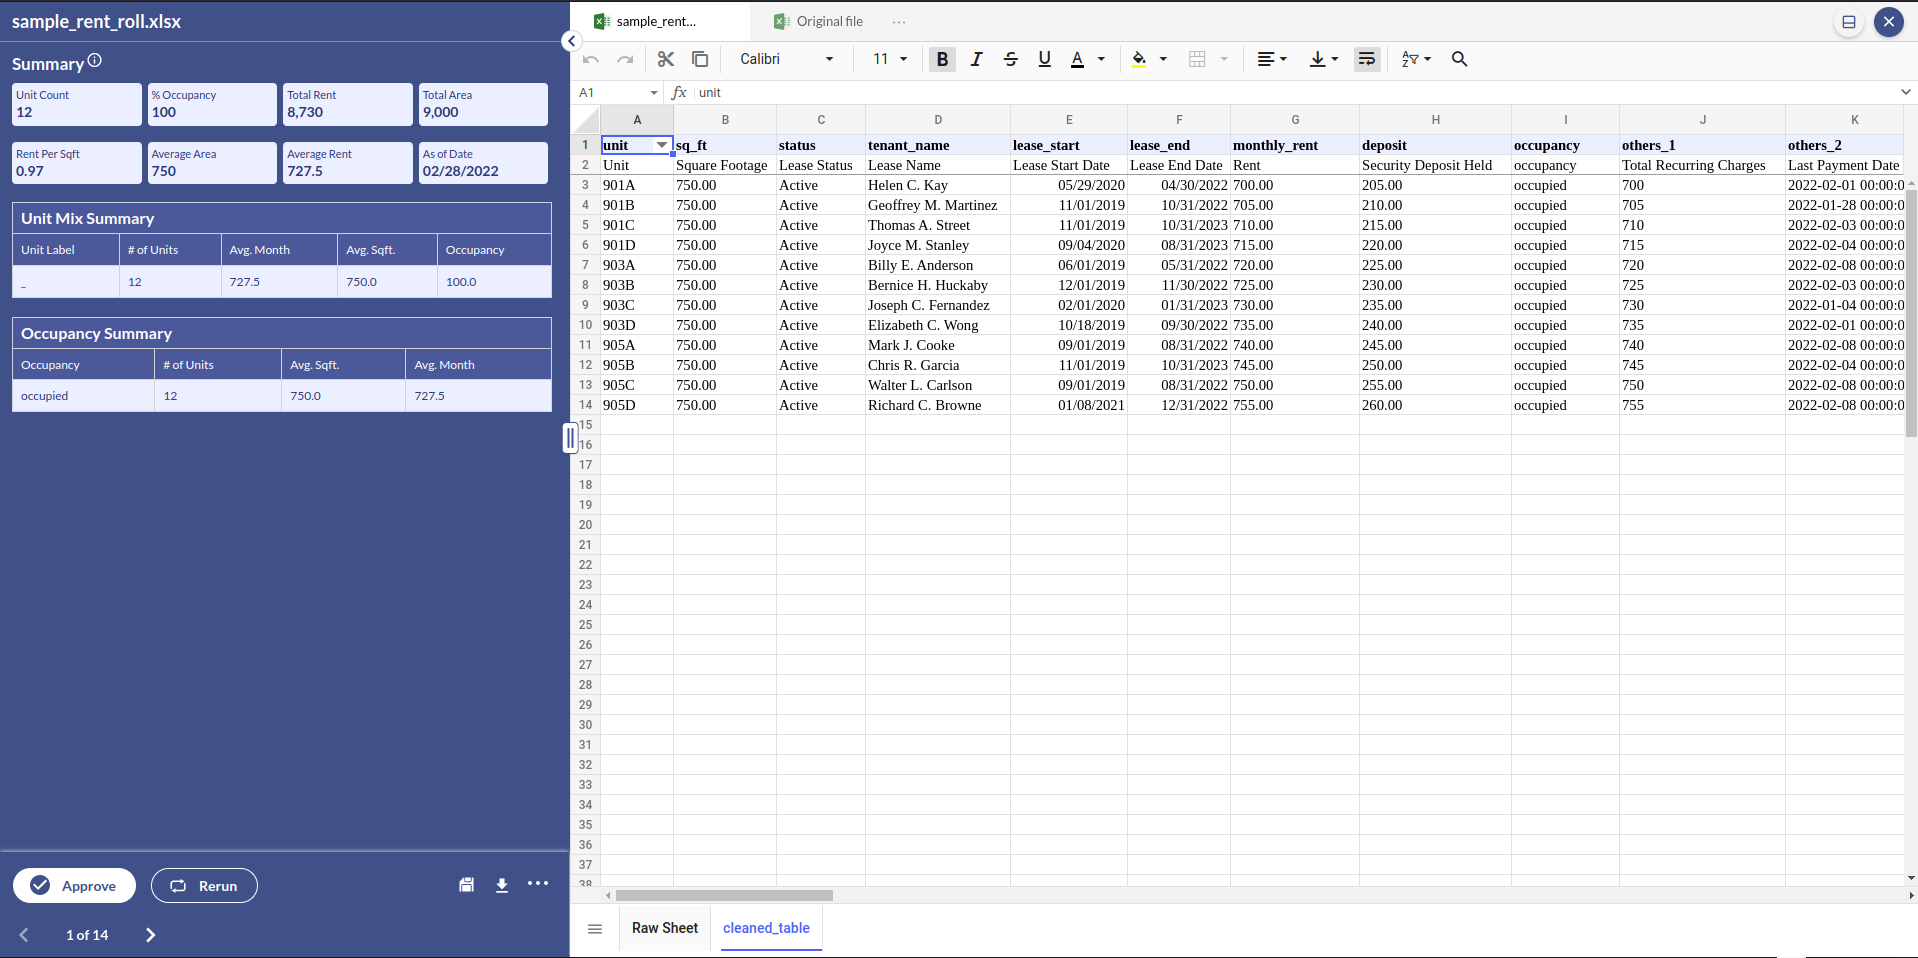Expand the vertical align dropdown arrow
Image resolution: width=1918 pixels, height=958 pixels.
pos(1335,60)
